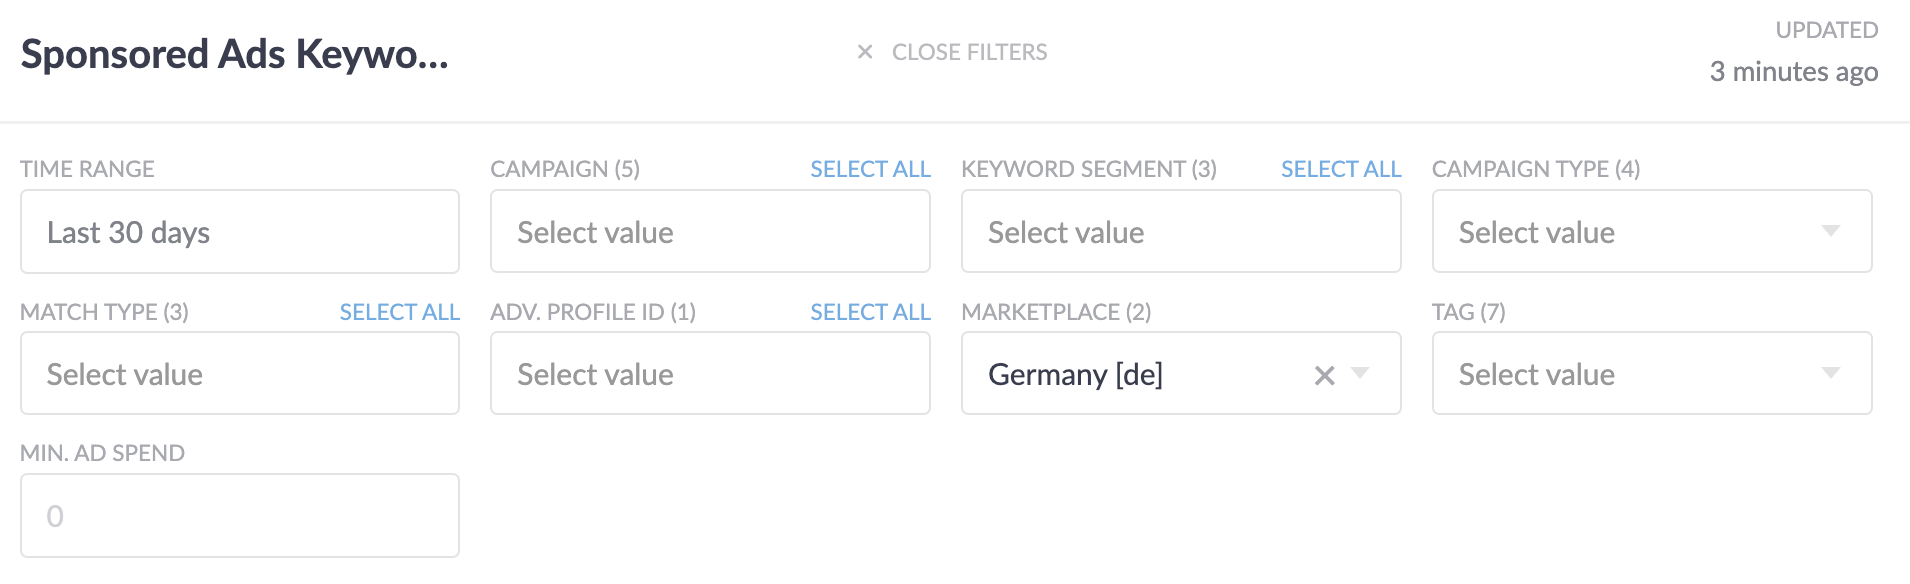Clear the Germany [de] marketplace selection
This screenshot has width=1910, height=584.
1324,375
